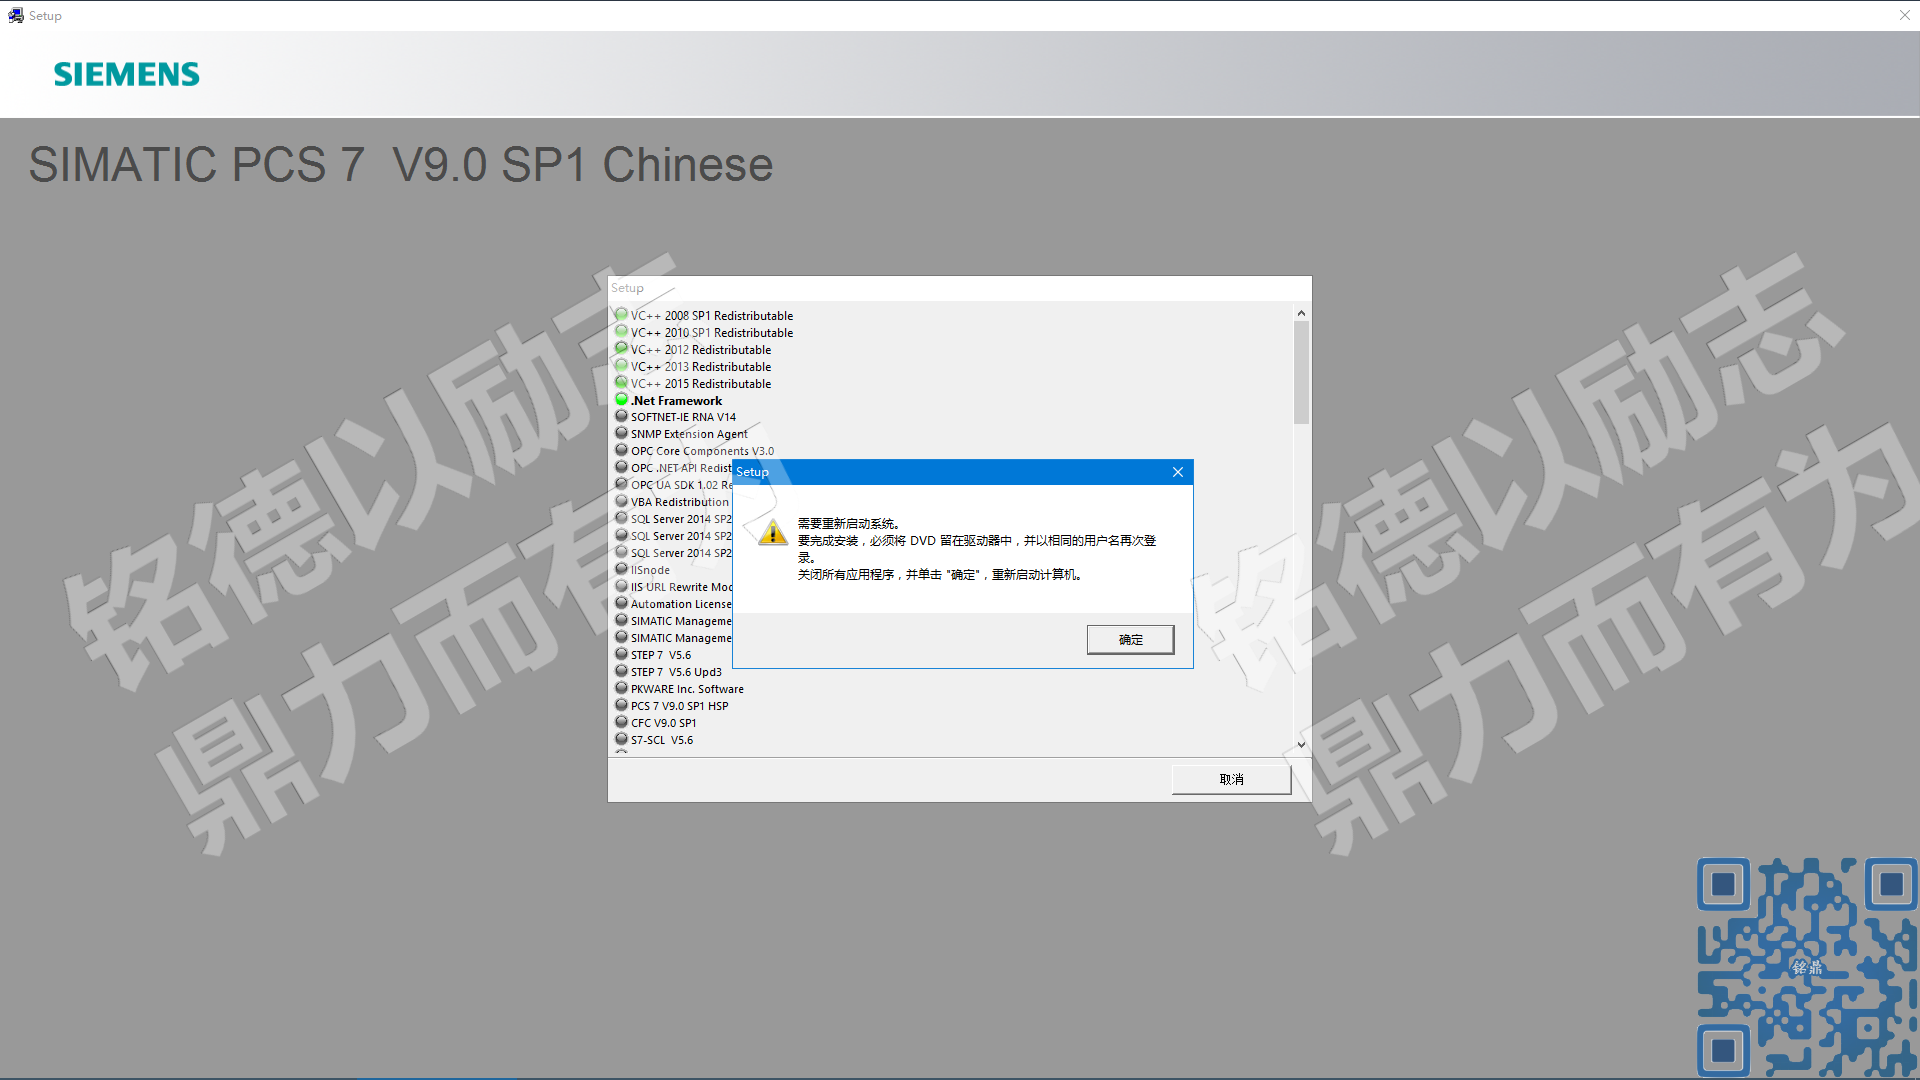Image resolution: width=1920 pixels, height=1080 pixels.
Task: Click status icon next to SOFTNET-IE RNA V14
Action: pos(621,417)
